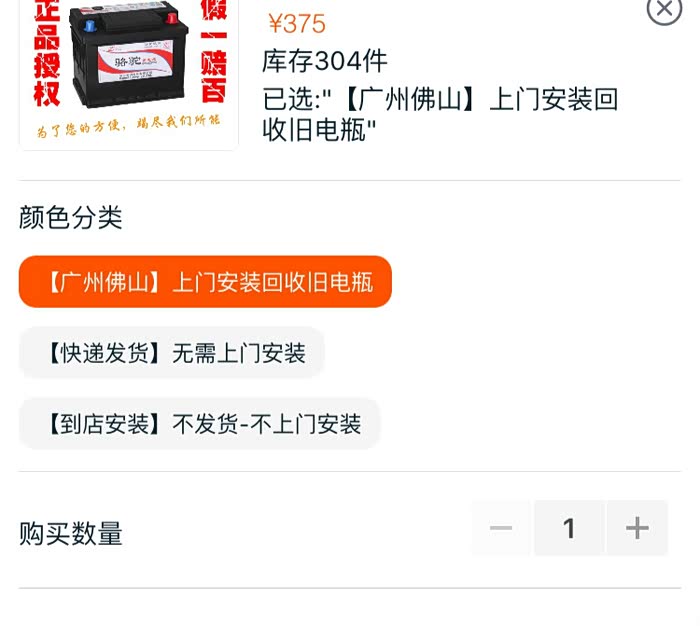Tap the minus quantity icon
700x626 pixels.
pyautogui.click(x=500, y=528)
